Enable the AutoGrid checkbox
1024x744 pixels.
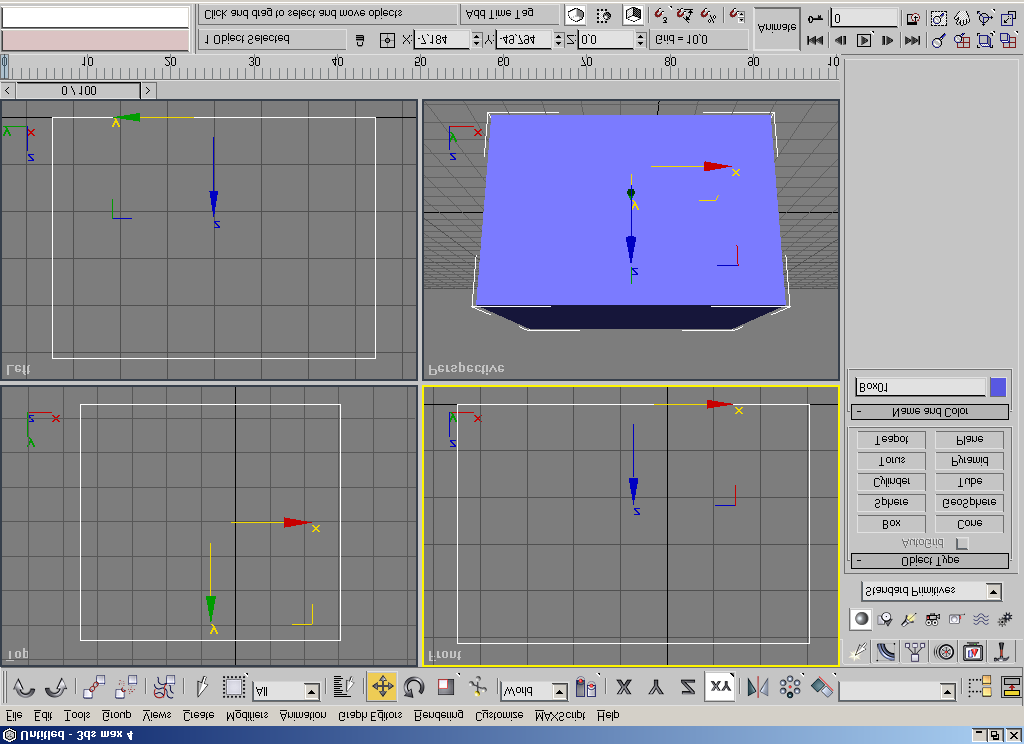point(962,543)
